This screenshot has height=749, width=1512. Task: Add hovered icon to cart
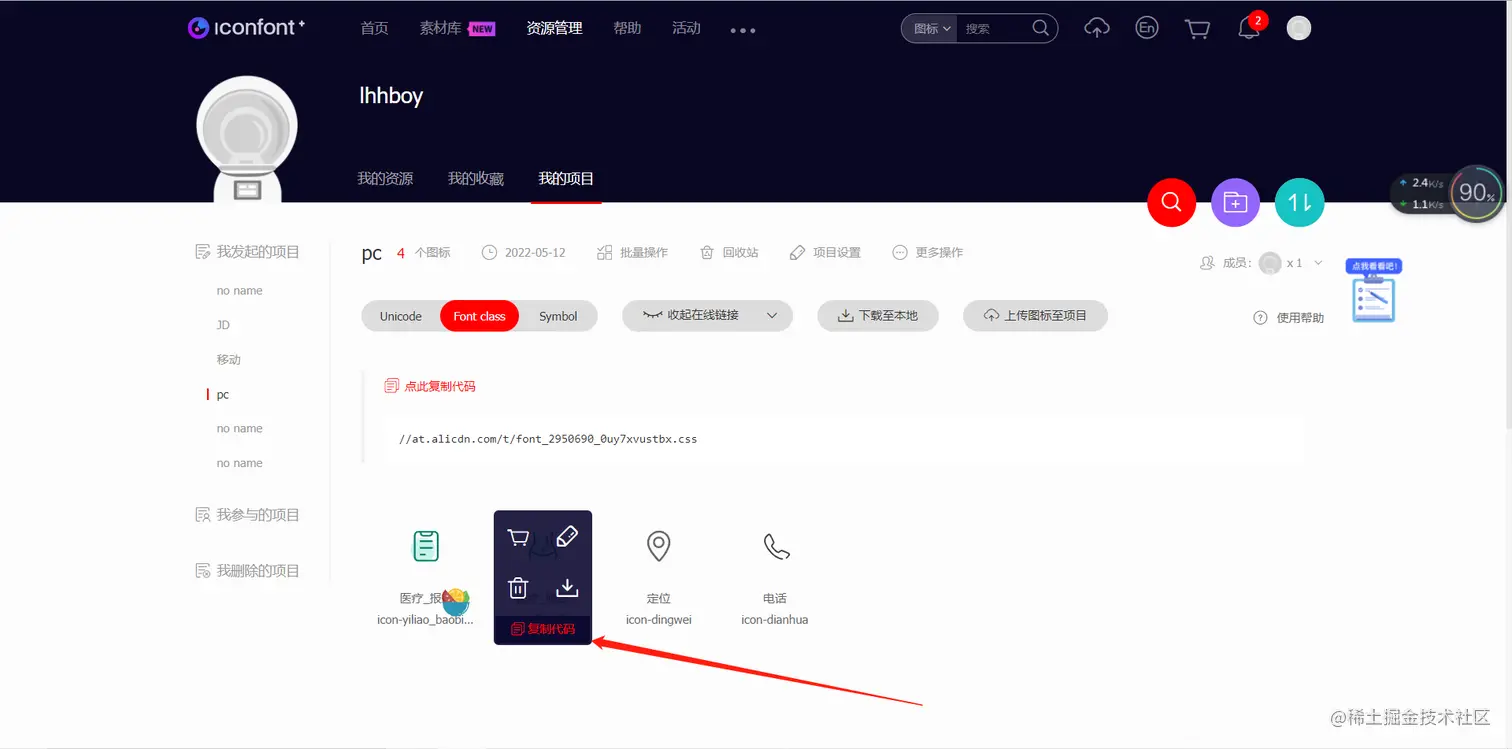click(518, 538)
